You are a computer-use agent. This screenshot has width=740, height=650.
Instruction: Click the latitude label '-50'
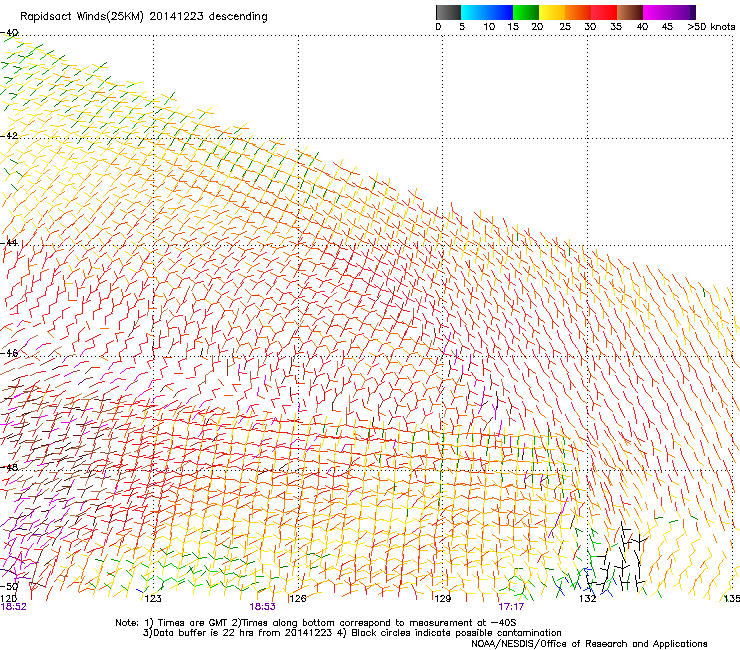(x=9, y=586)
